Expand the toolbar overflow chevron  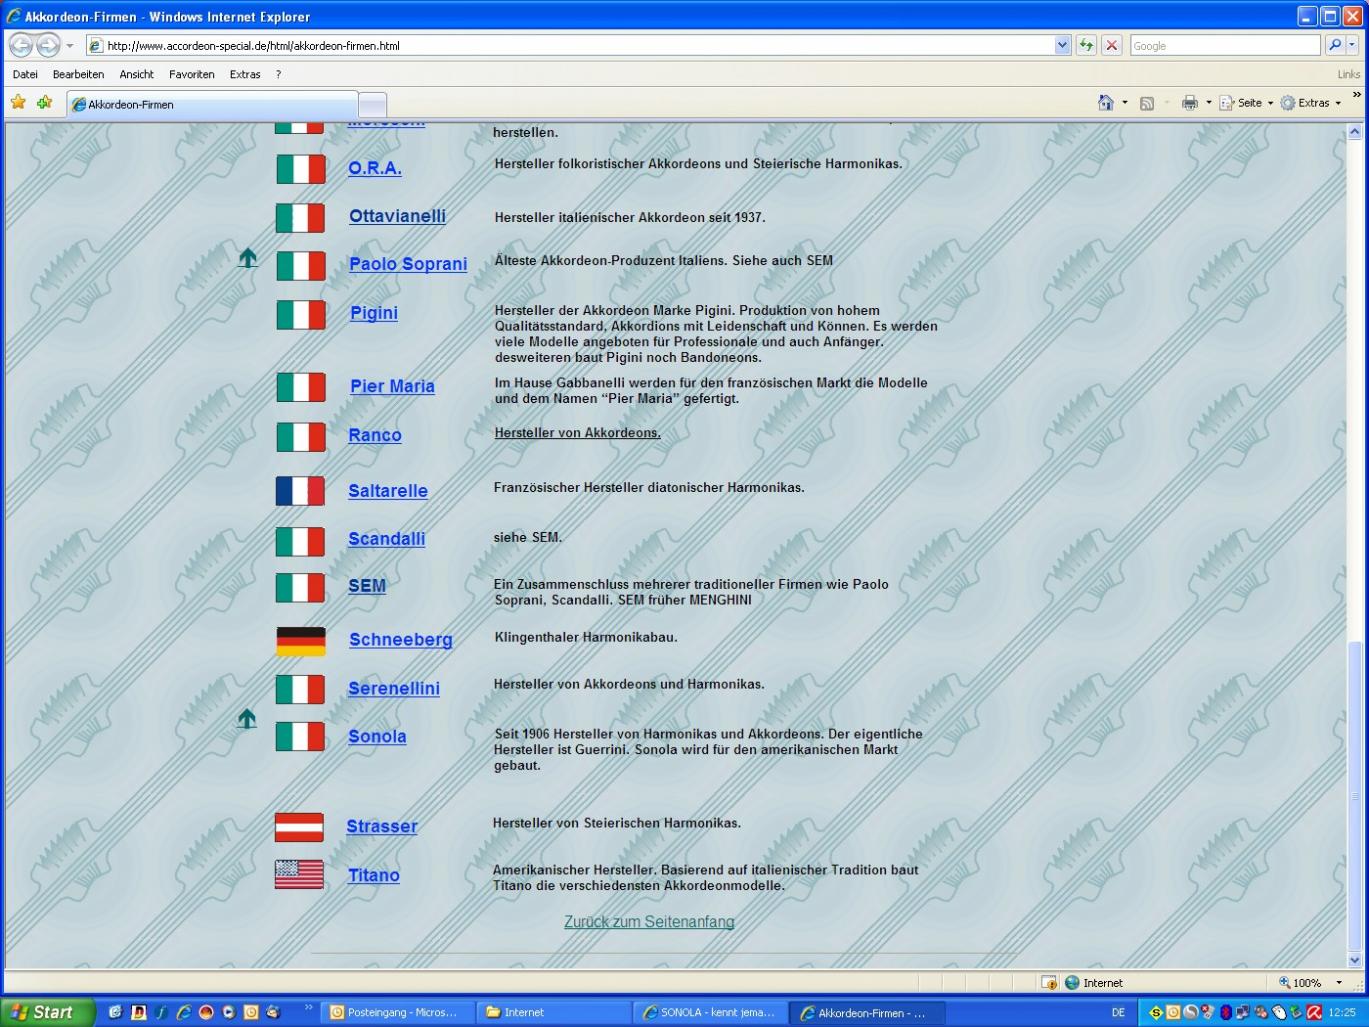click(x=1356, y=95)
